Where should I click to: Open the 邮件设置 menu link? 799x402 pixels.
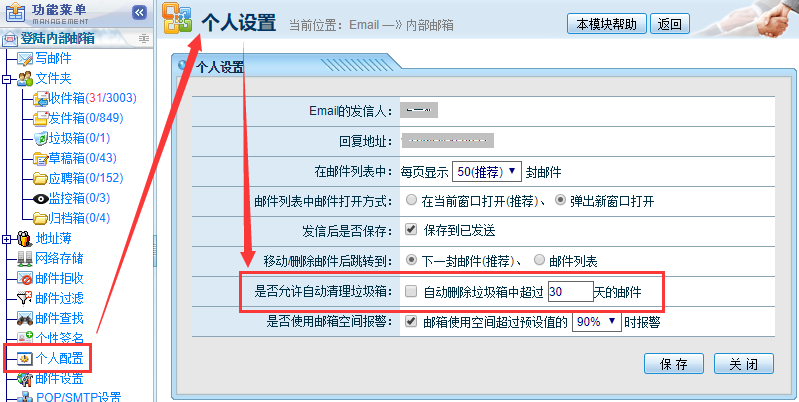[x=60, y=379]
